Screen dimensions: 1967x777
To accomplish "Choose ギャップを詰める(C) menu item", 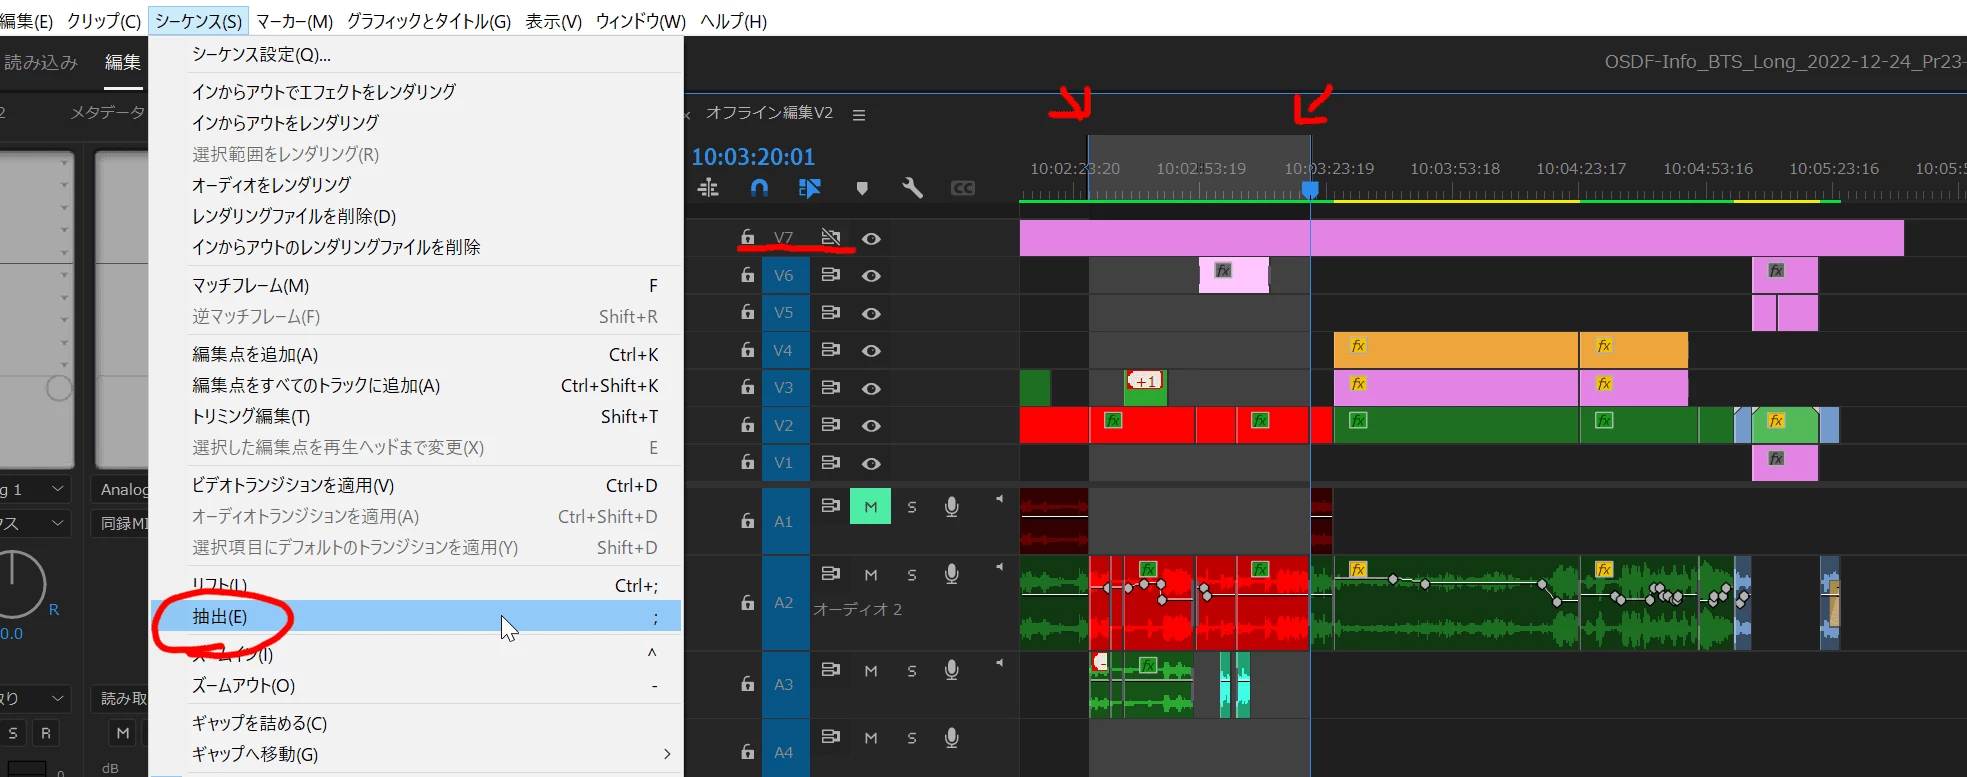I will [416, 723].
